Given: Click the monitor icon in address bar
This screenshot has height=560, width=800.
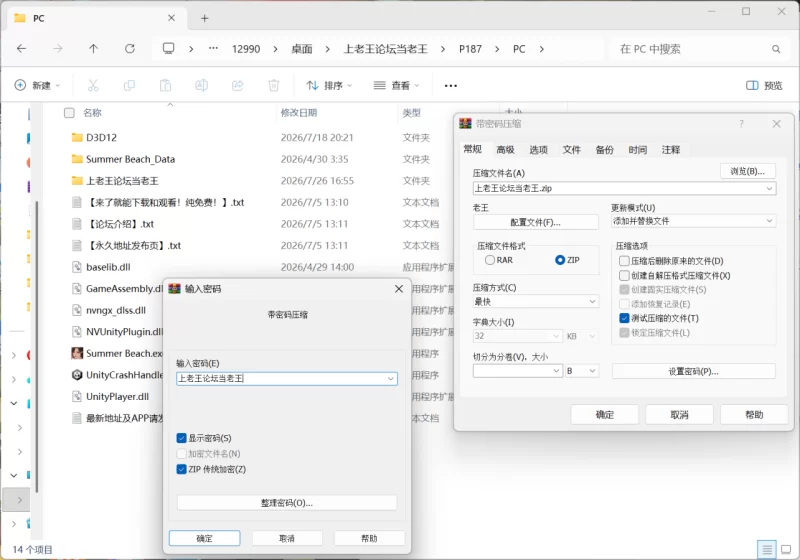Looking at the screenshot, I should [168, 48].
